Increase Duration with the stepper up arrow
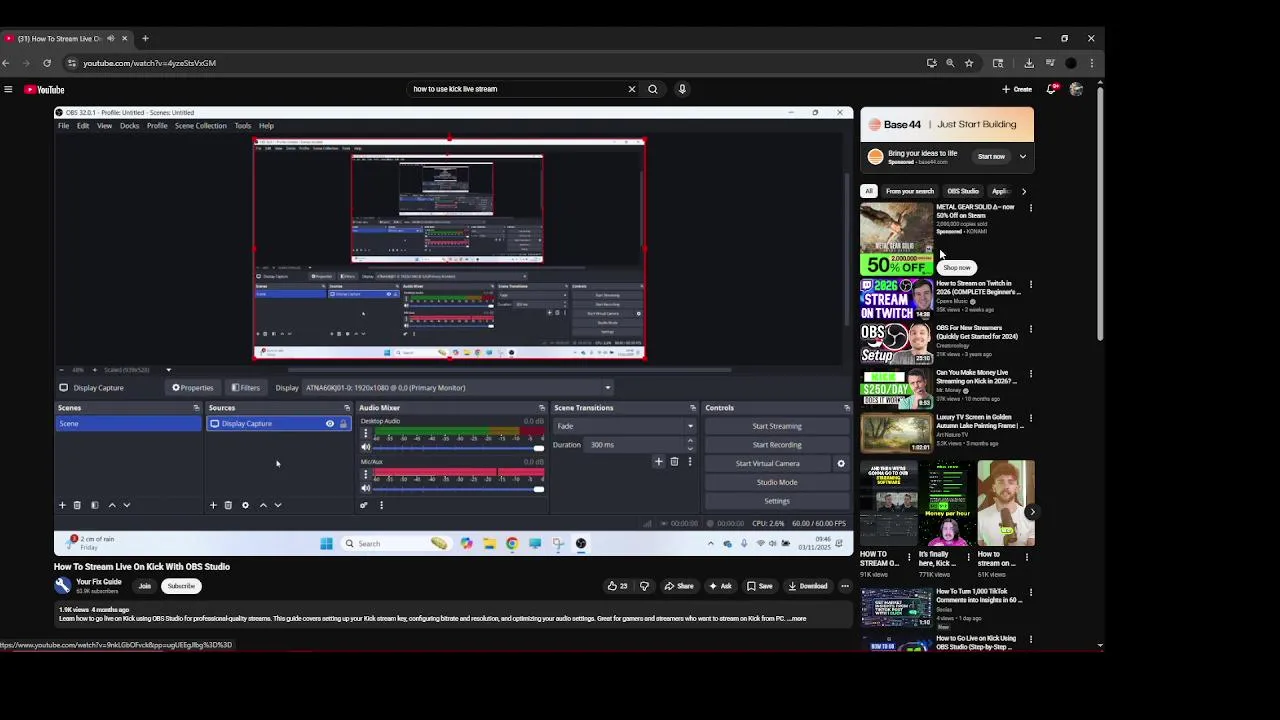This screenshot has width=1280, height=720. click(x=689, y=441)
